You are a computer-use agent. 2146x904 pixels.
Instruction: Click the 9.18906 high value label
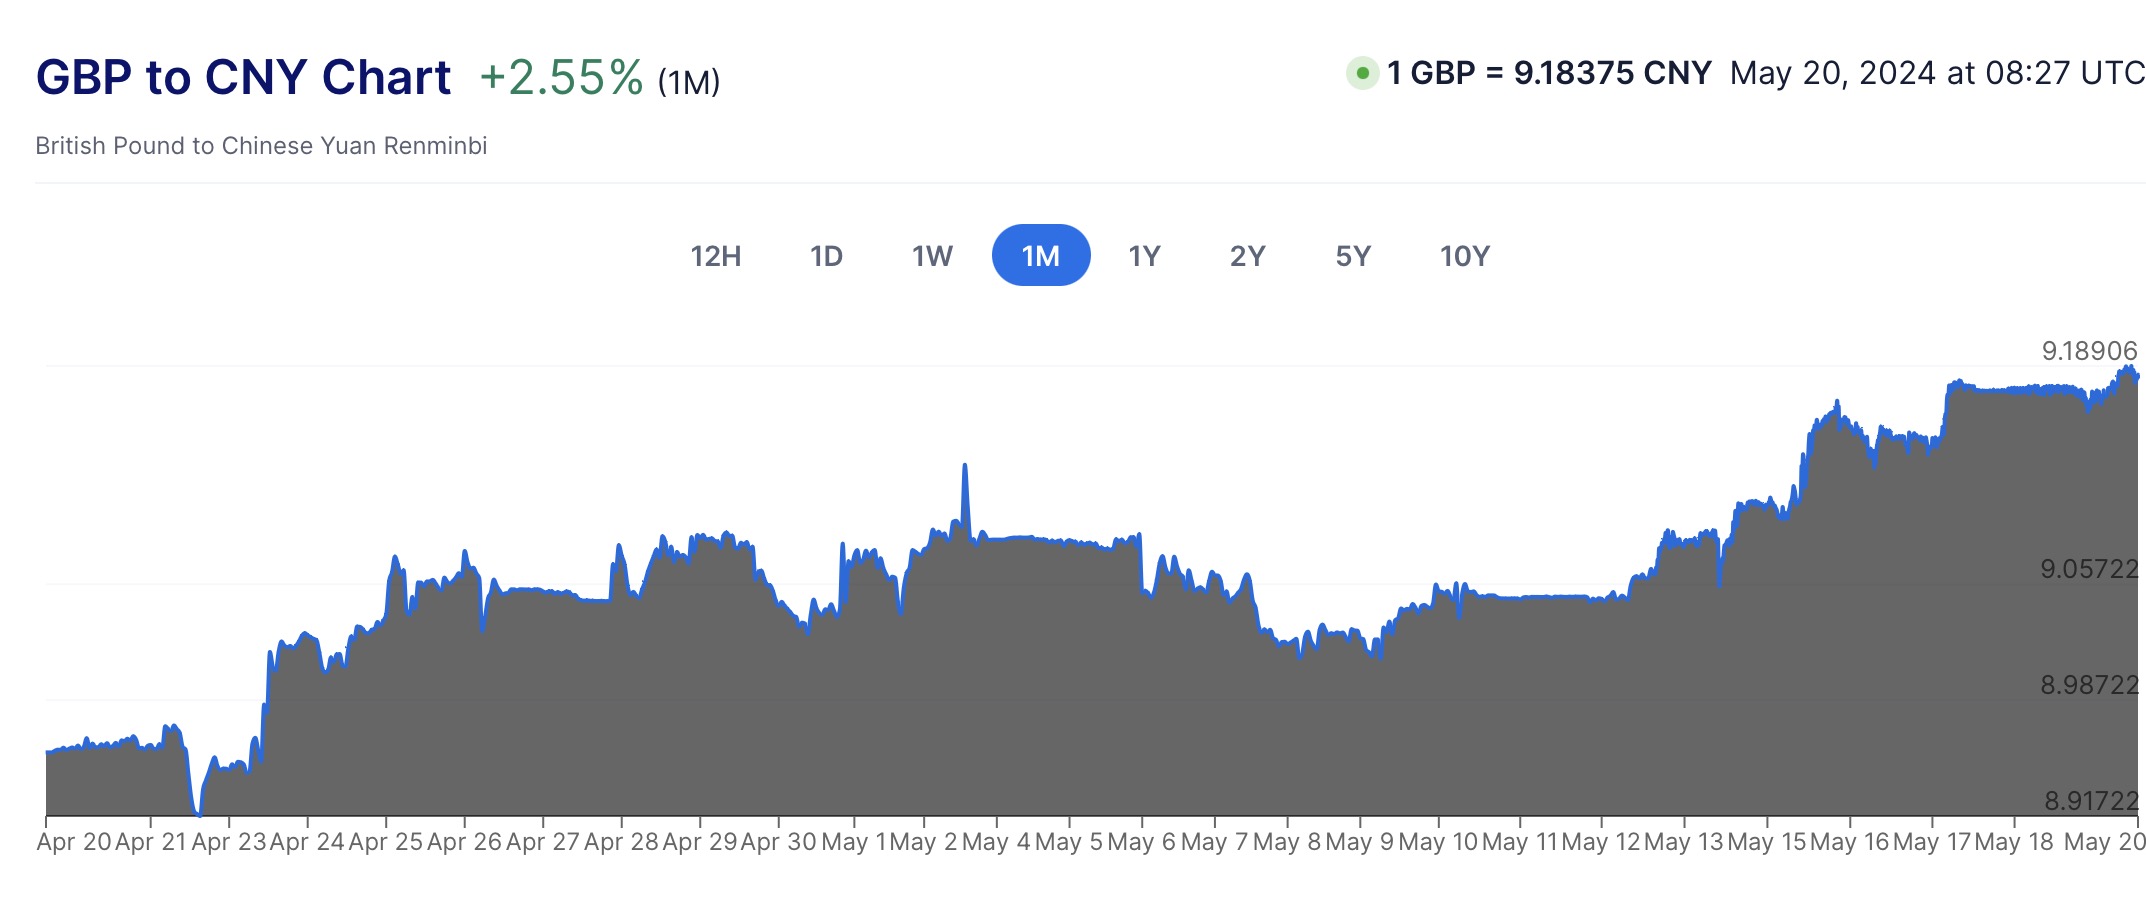(x=2089, y=351)
